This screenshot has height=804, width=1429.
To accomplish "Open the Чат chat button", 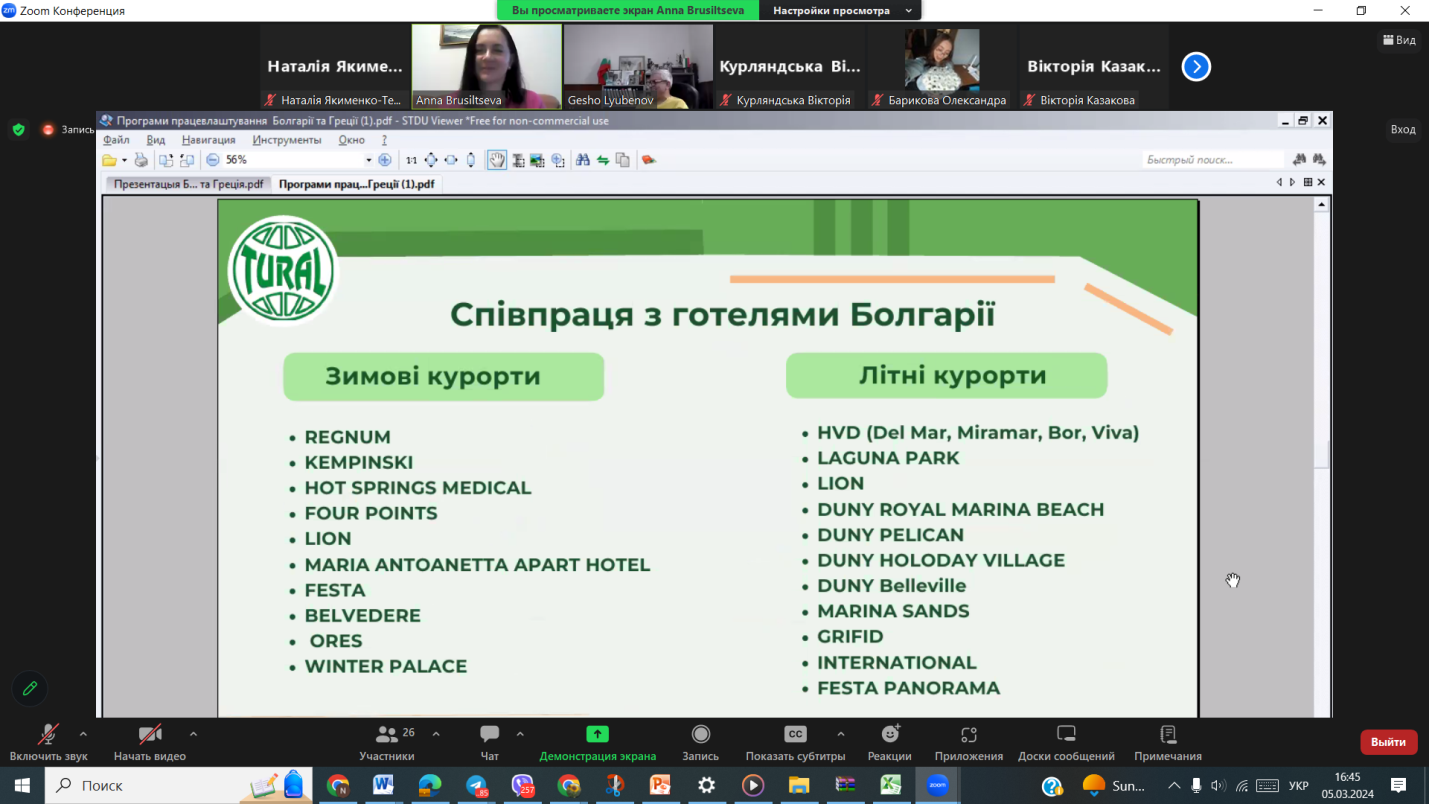I will pyautogui.click(x=489, y=742).
